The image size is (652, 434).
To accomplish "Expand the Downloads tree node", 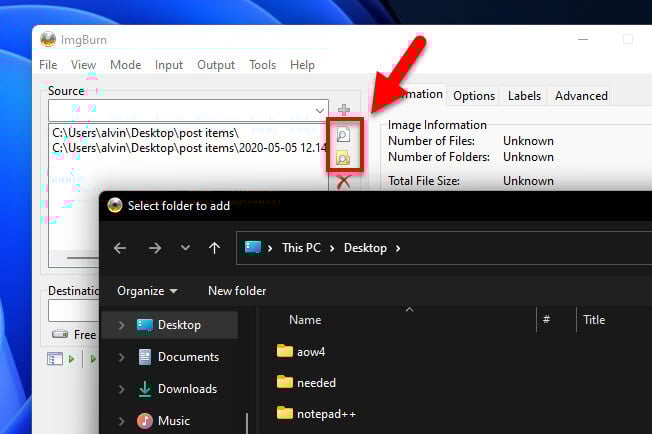I will [x=121, y=389].
